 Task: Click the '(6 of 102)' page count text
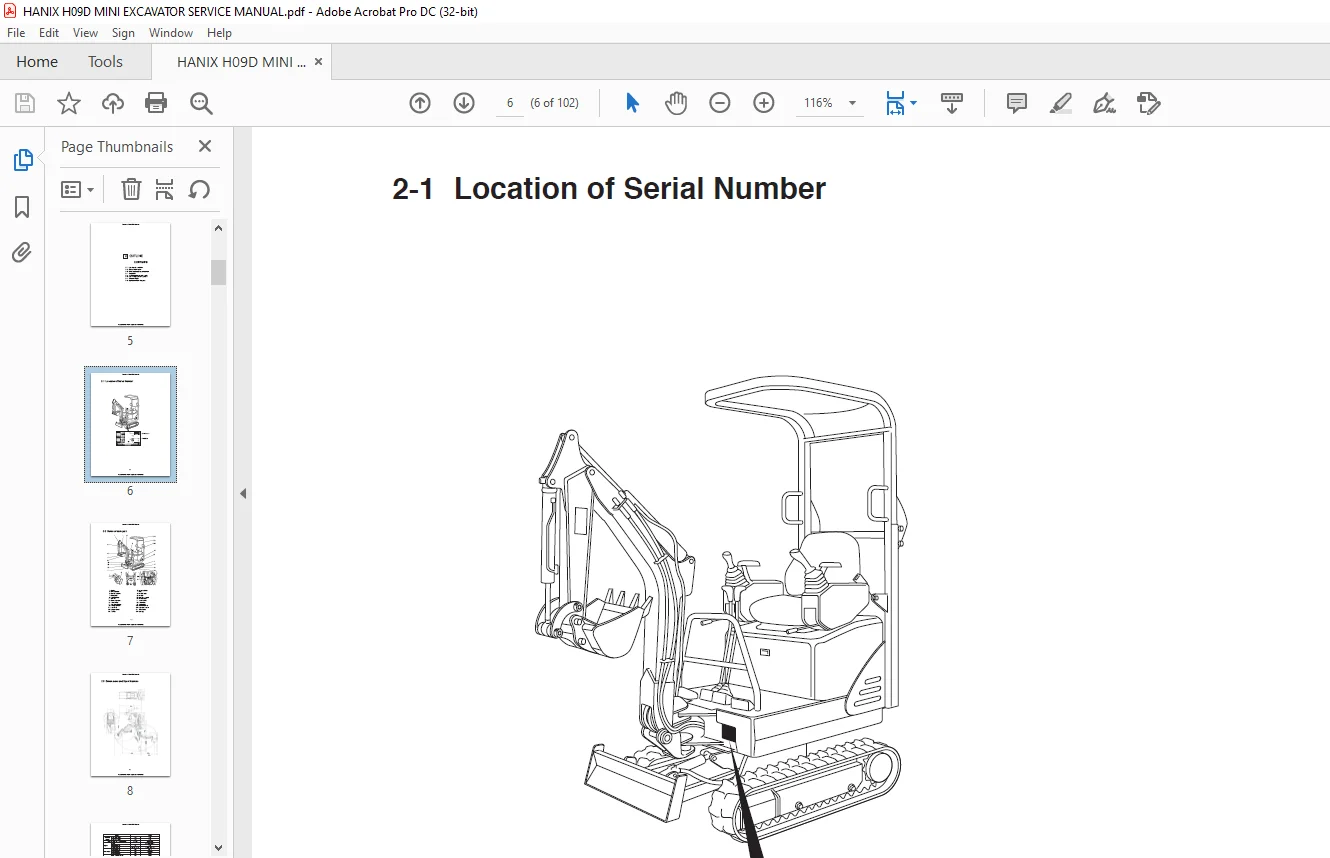point(554,103)
